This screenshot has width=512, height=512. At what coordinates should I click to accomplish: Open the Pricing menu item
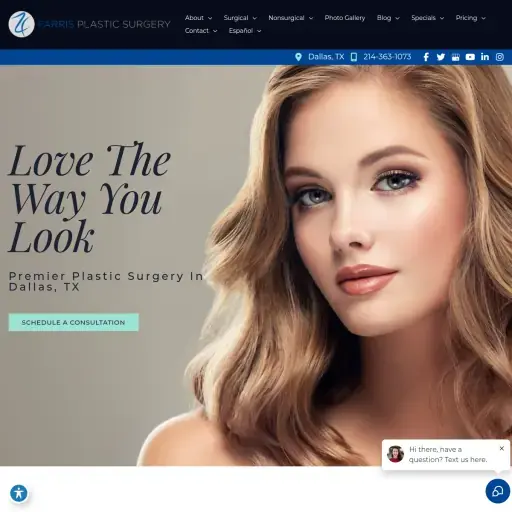pos(466,18)
